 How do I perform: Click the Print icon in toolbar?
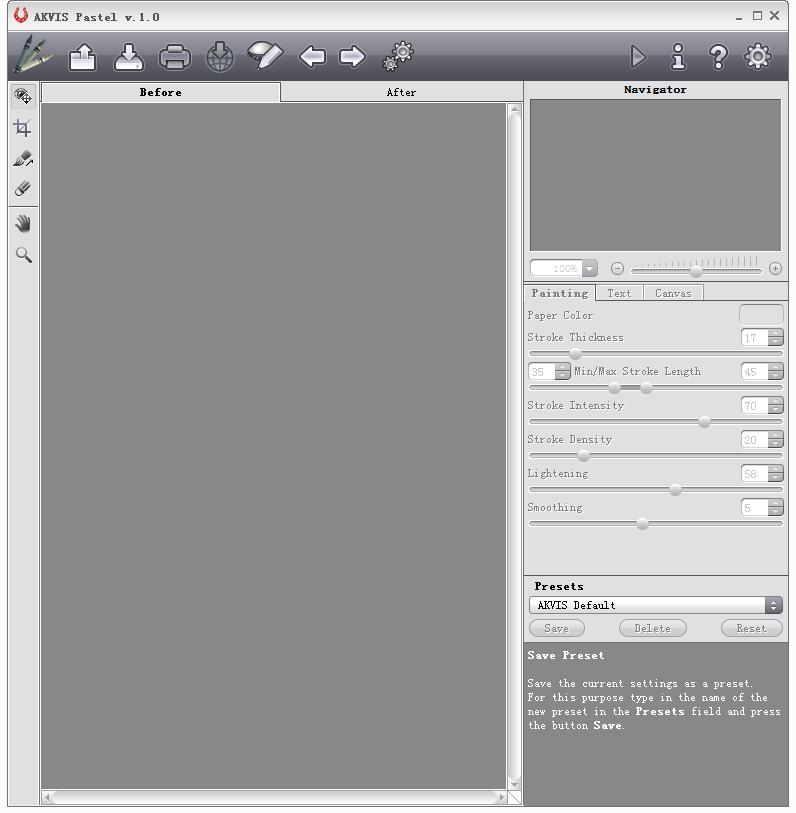174,57
